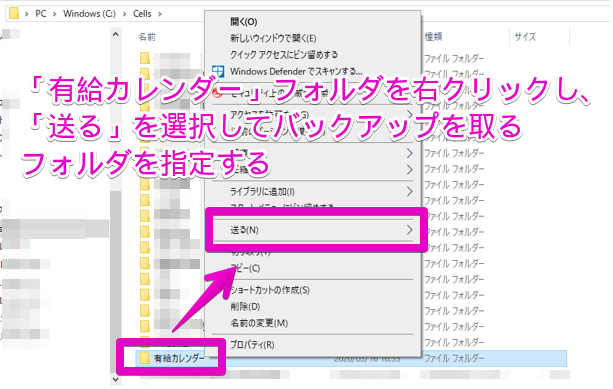
Task: Select the 有給カレンダー folder name
Action: [x=179, y=358]
